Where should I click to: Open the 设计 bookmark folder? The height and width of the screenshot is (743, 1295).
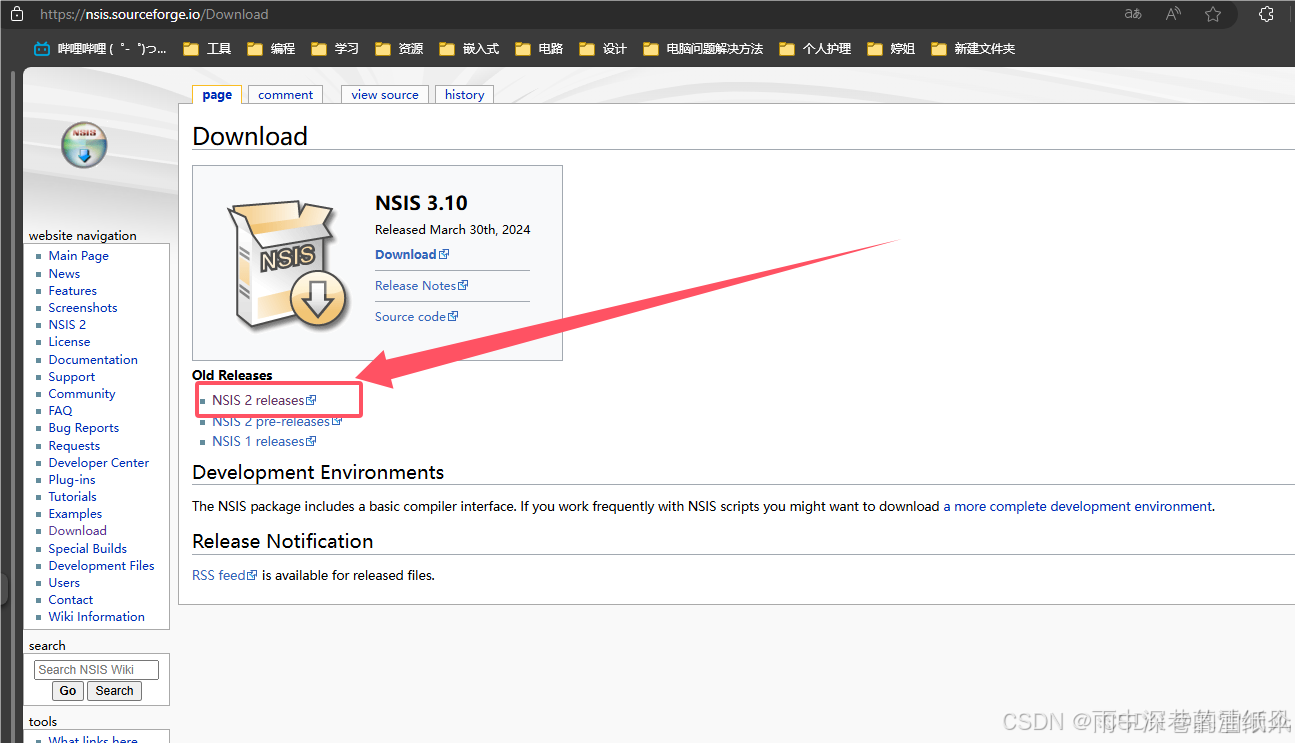pos(603,48)
